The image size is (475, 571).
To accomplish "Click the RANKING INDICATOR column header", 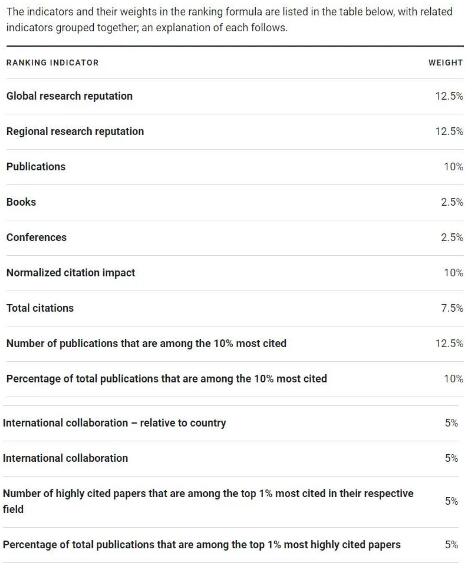I will coord(52,63).
